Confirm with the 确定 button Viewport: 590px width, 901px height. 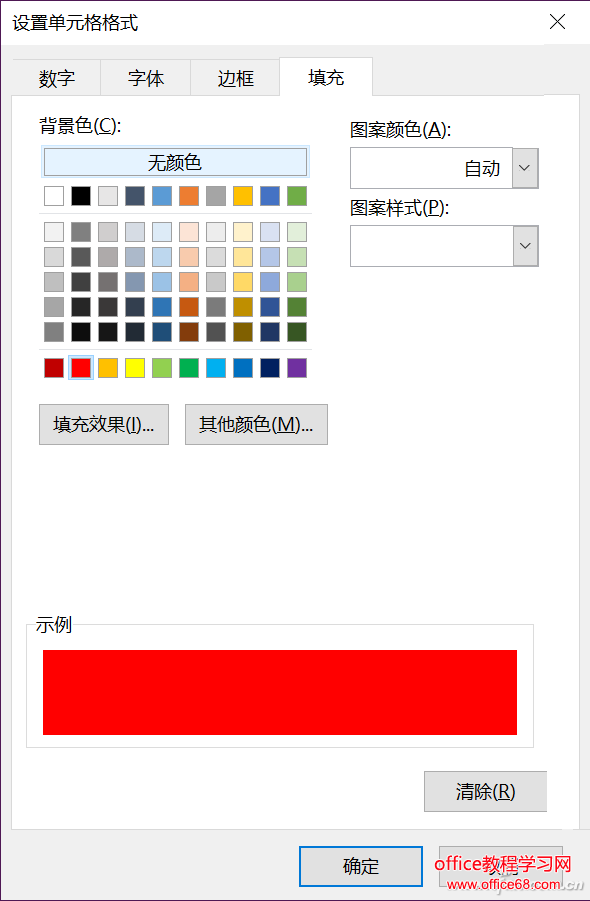tap(361, 866)
